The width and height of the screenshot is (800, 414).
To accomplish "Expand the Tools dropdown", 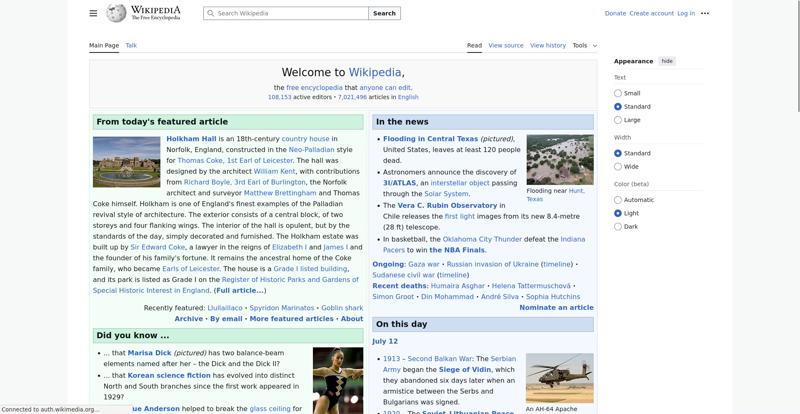I will point(584,45).
